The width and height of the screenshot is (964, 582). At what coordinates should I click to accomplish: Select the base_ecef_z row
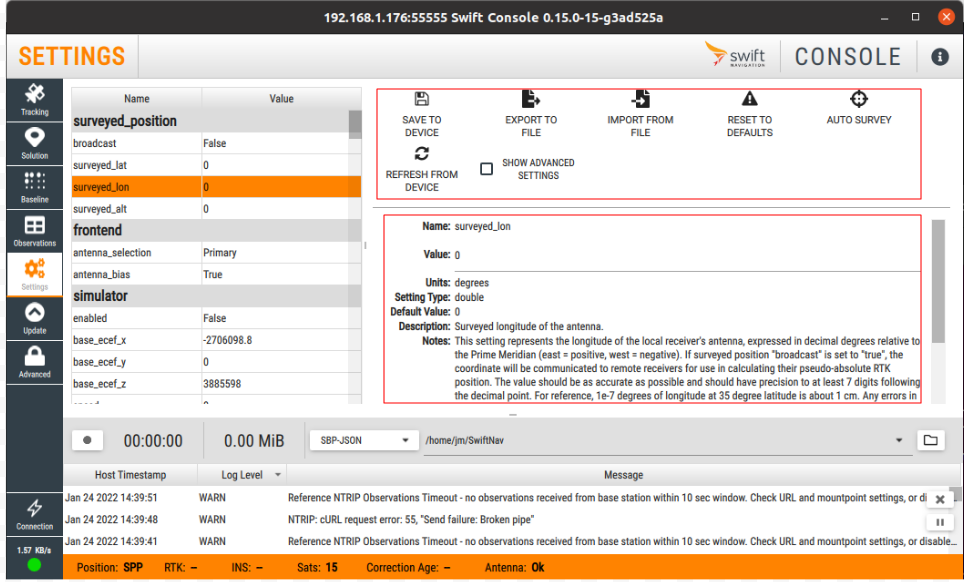click(x=210, y=383)
